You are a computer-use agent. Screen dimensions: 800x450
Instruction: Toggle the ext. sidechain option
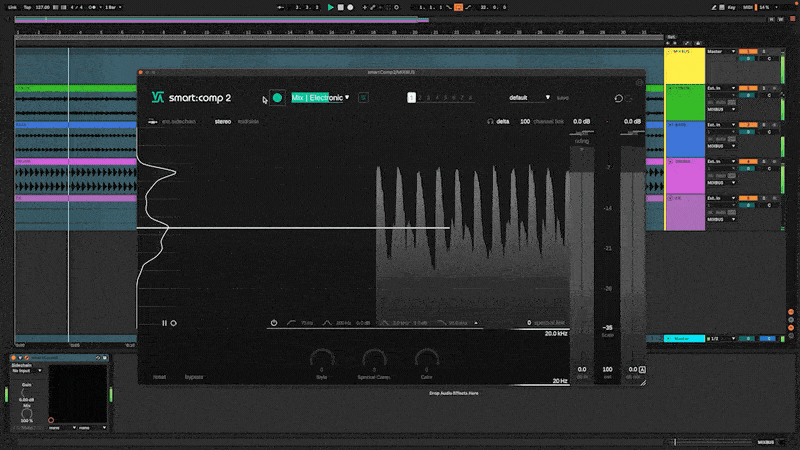pos(172,121)
